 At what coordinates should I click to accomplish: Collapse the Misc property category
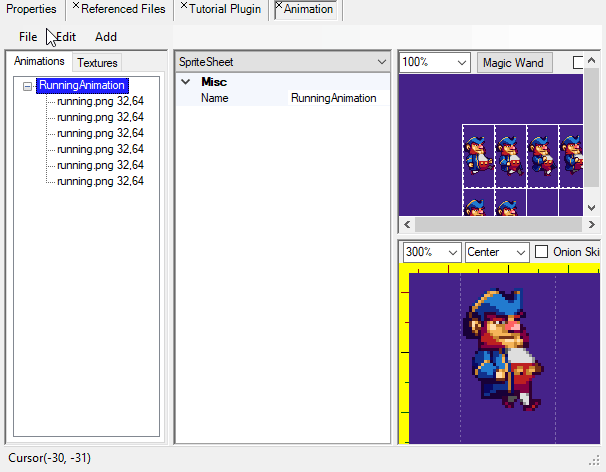click(x=185, y=82)
